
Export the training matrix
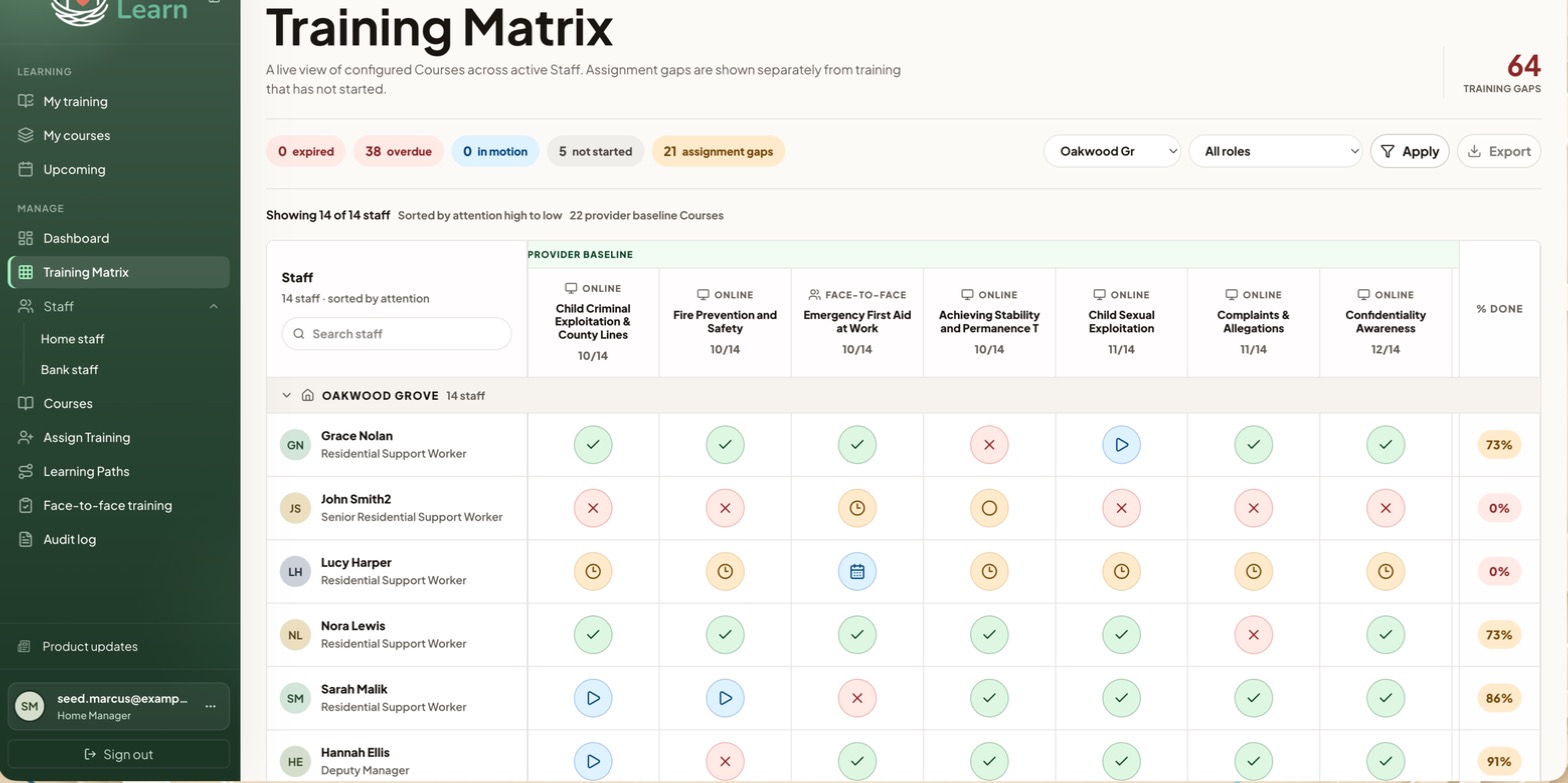(1498, 151)
